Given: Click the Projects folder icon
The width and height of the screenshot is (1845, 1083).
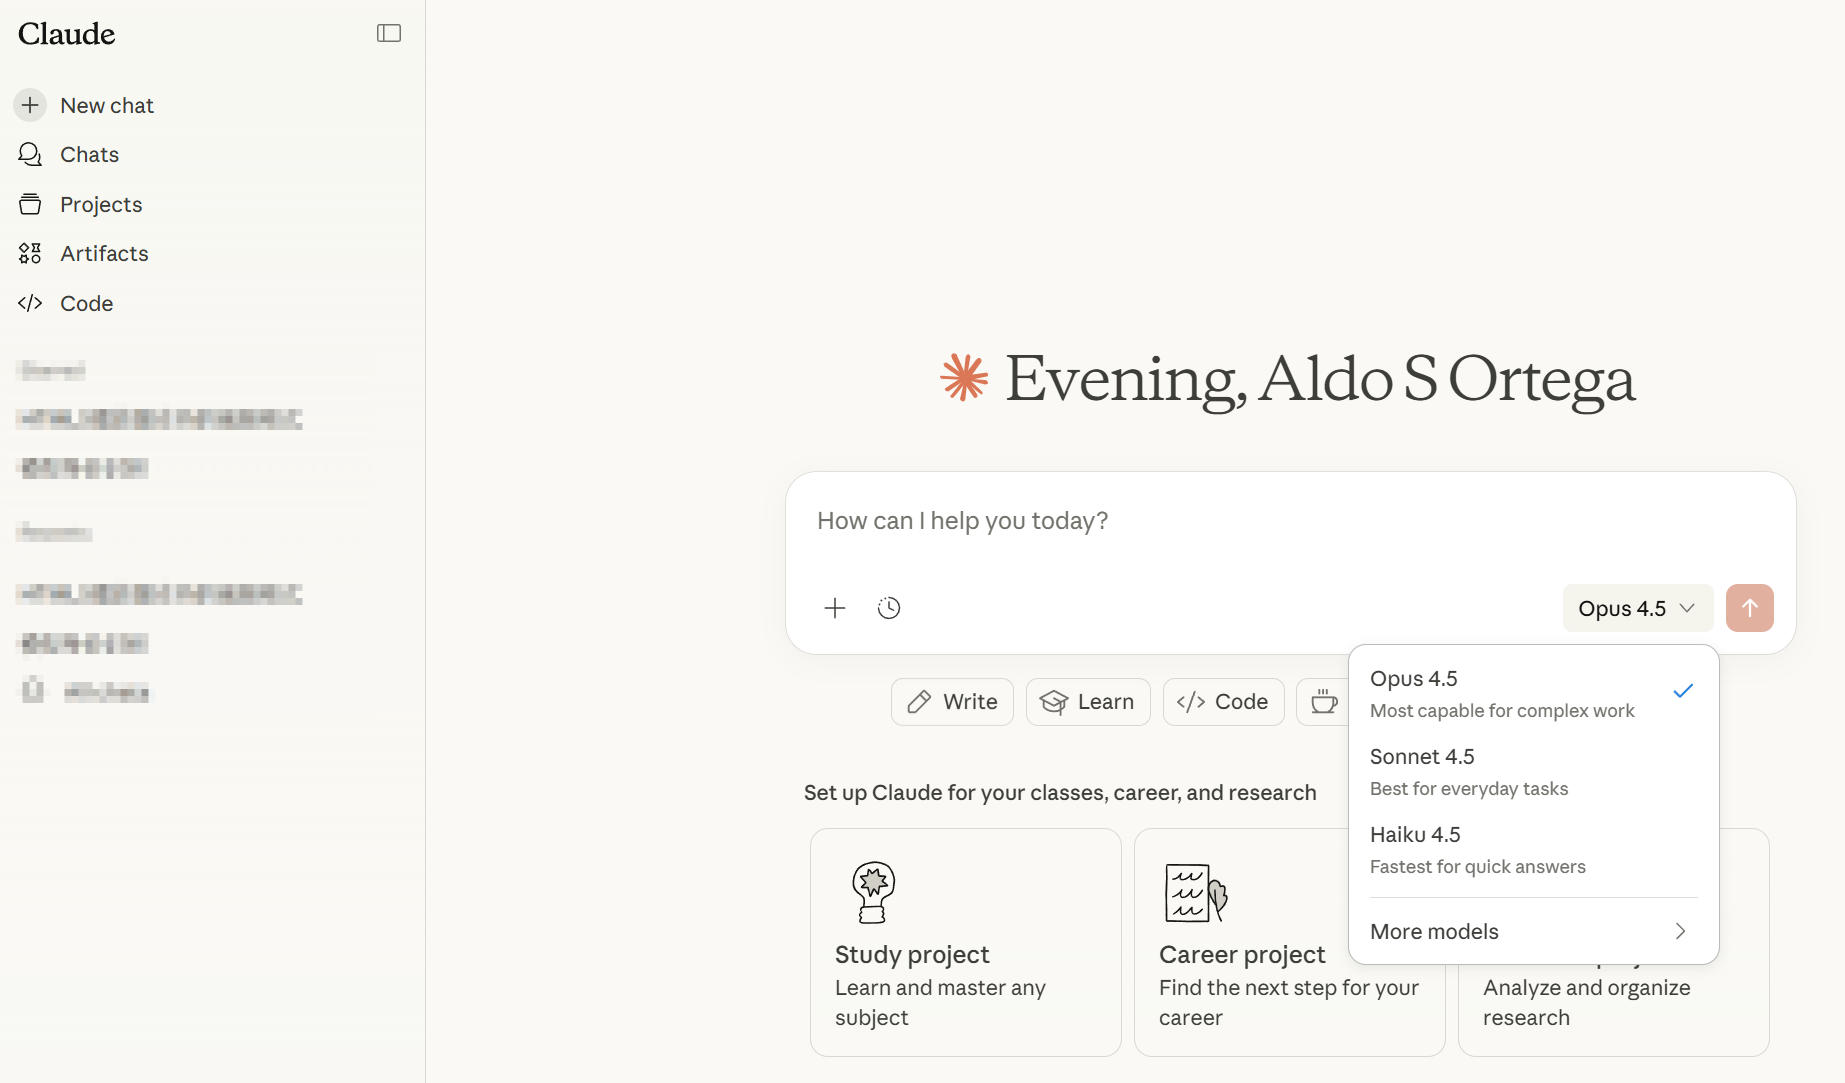Looking at the screenshot, I should click(x=30, y=204).
